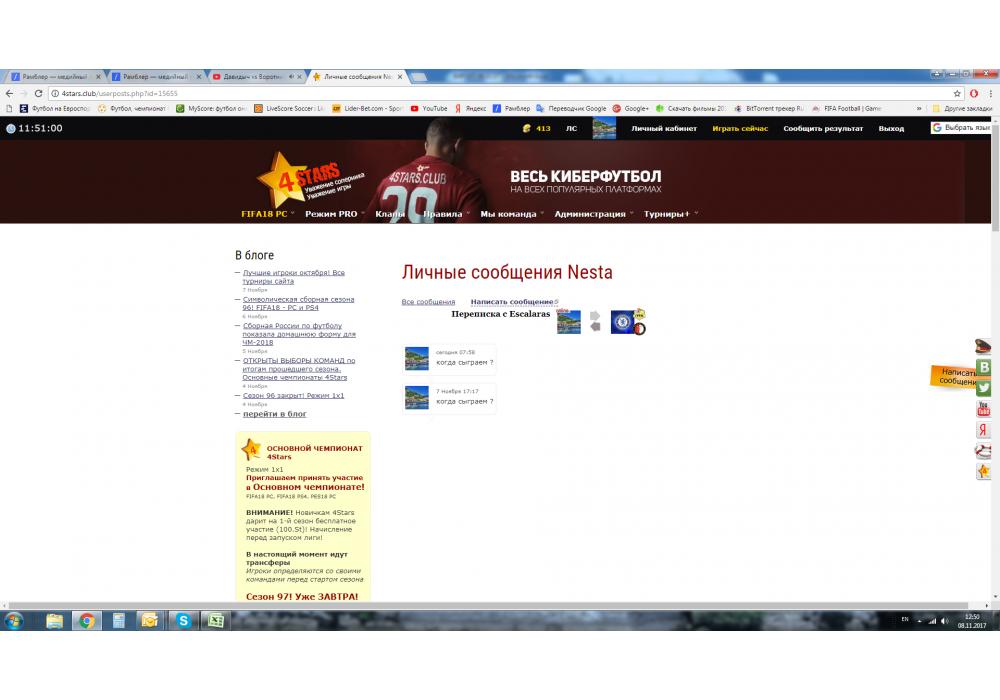Open the Личный кабинет menu item
The width and height of the screenshot is (1000, 700).
point(663,129)
